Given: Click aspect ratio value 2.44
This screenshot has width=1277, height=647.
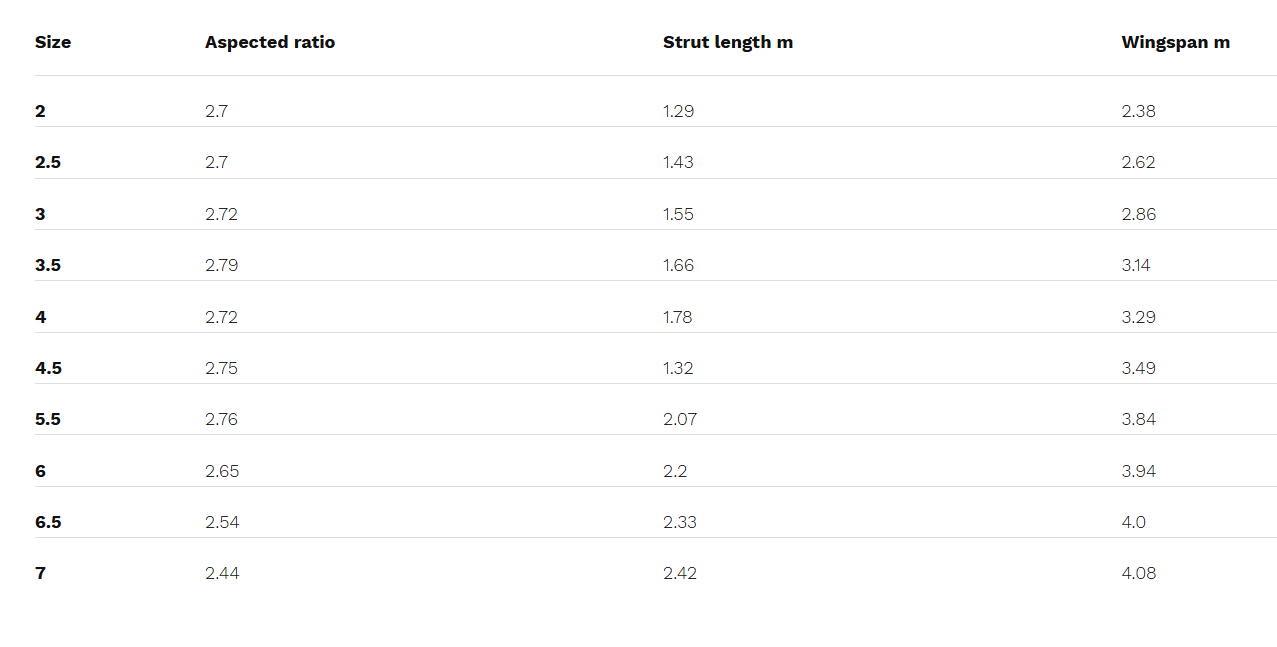Looking at the screenshot, I should click(222, 573).
